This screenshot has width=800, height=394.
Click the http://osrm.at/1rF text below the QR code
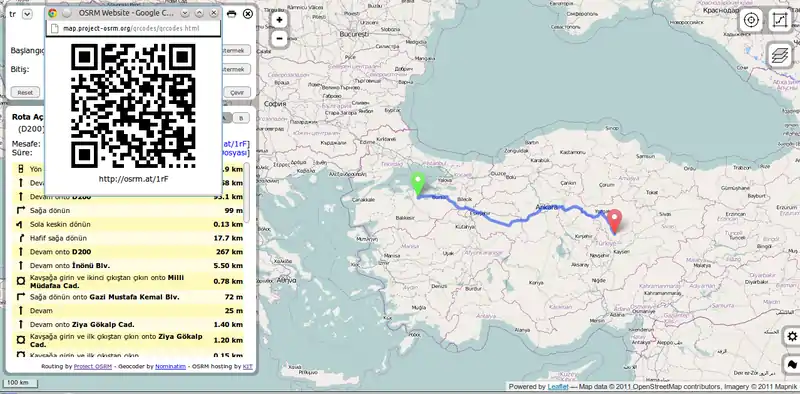coord(134,179)
